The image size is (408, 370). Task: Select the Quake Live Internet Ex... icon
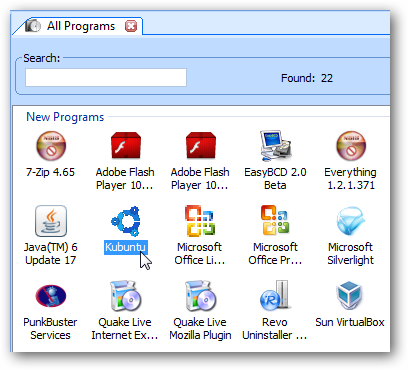[x=126, y=296]
